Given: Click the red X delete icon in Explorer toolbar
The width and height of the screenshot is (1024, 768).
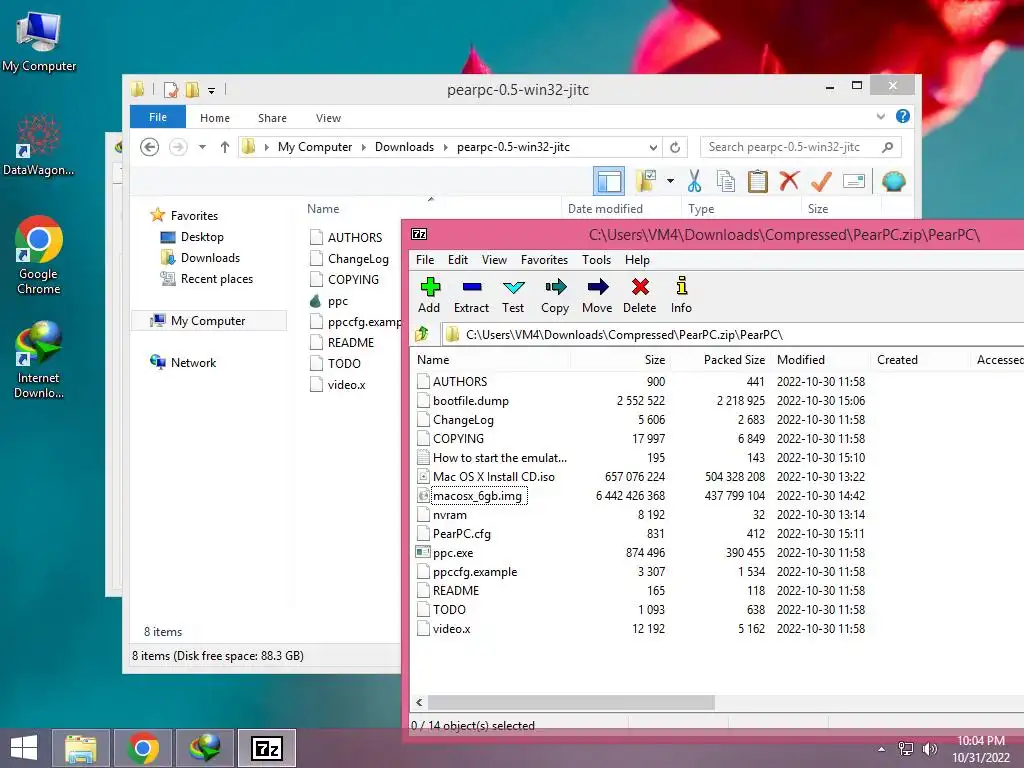Looking at the screenshot, I should [789, 181].
